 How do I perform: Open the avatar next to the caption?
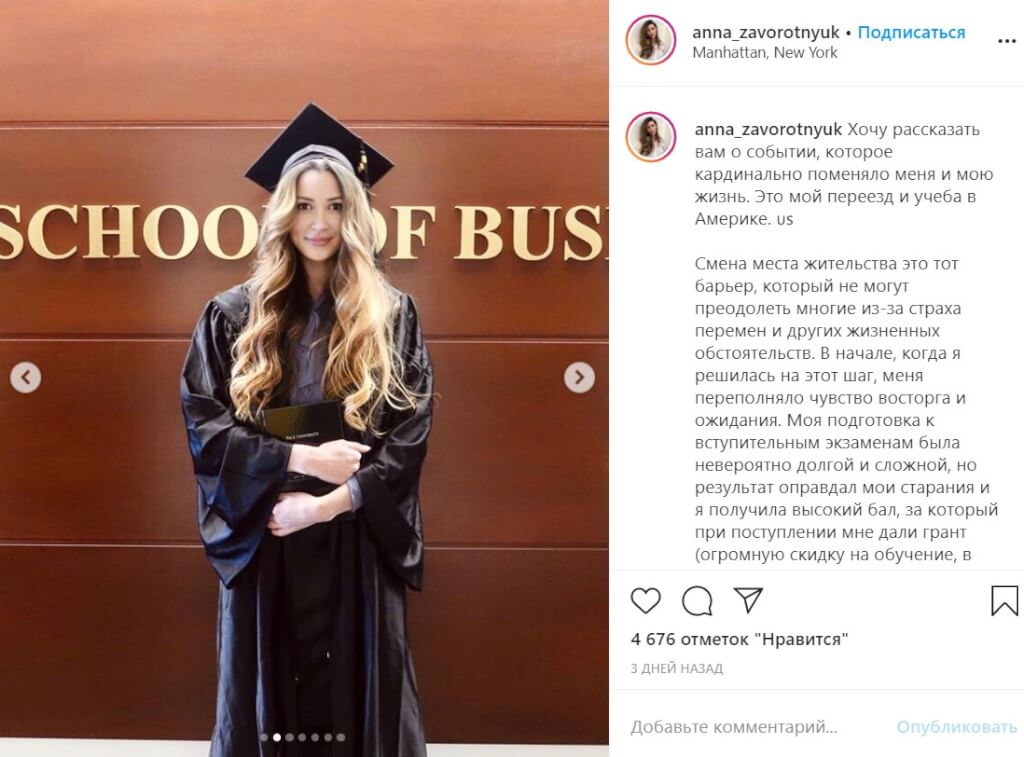651,137
